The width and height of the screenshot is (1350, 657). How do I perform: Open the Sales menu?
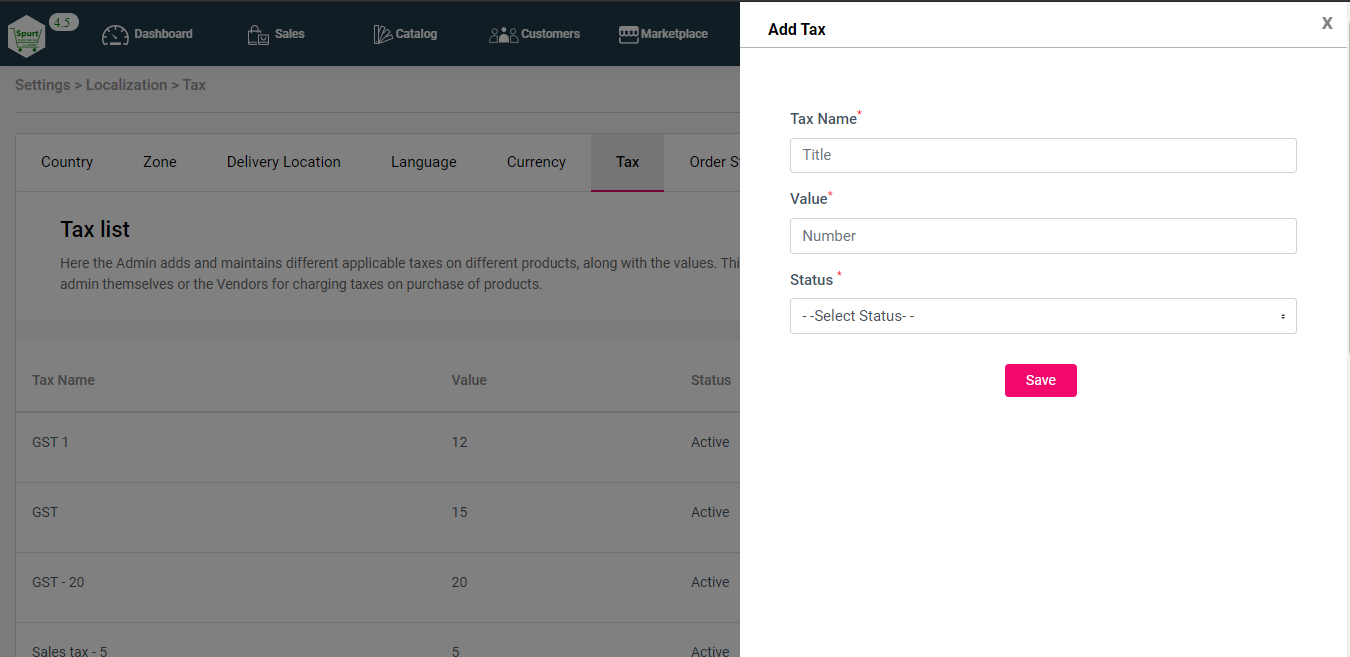276,34
